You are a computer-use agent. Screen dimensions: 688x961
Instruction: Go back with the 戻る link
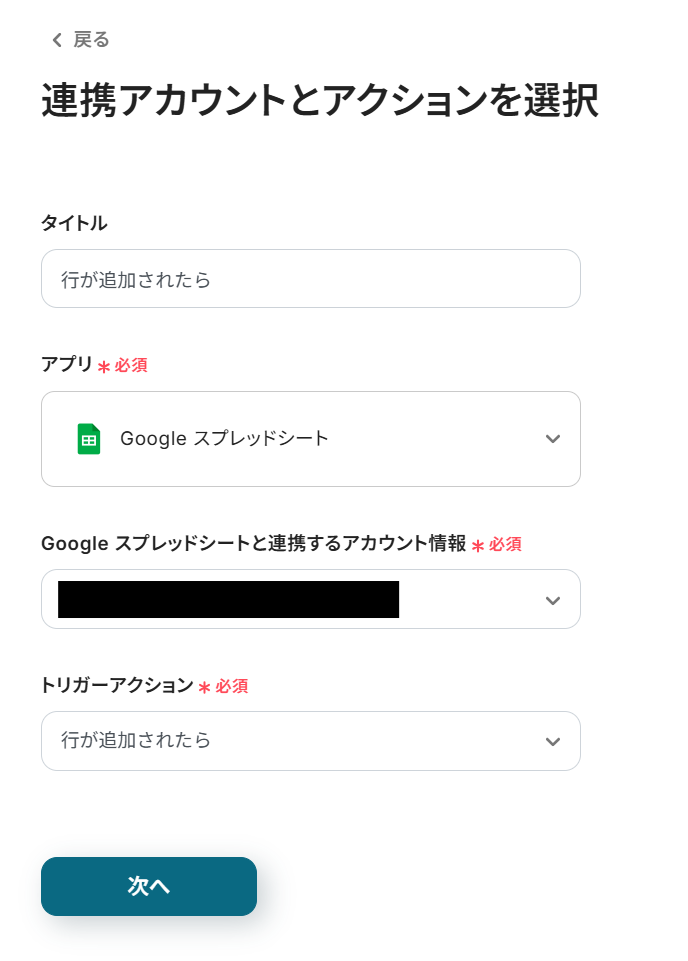coord(91,40)
